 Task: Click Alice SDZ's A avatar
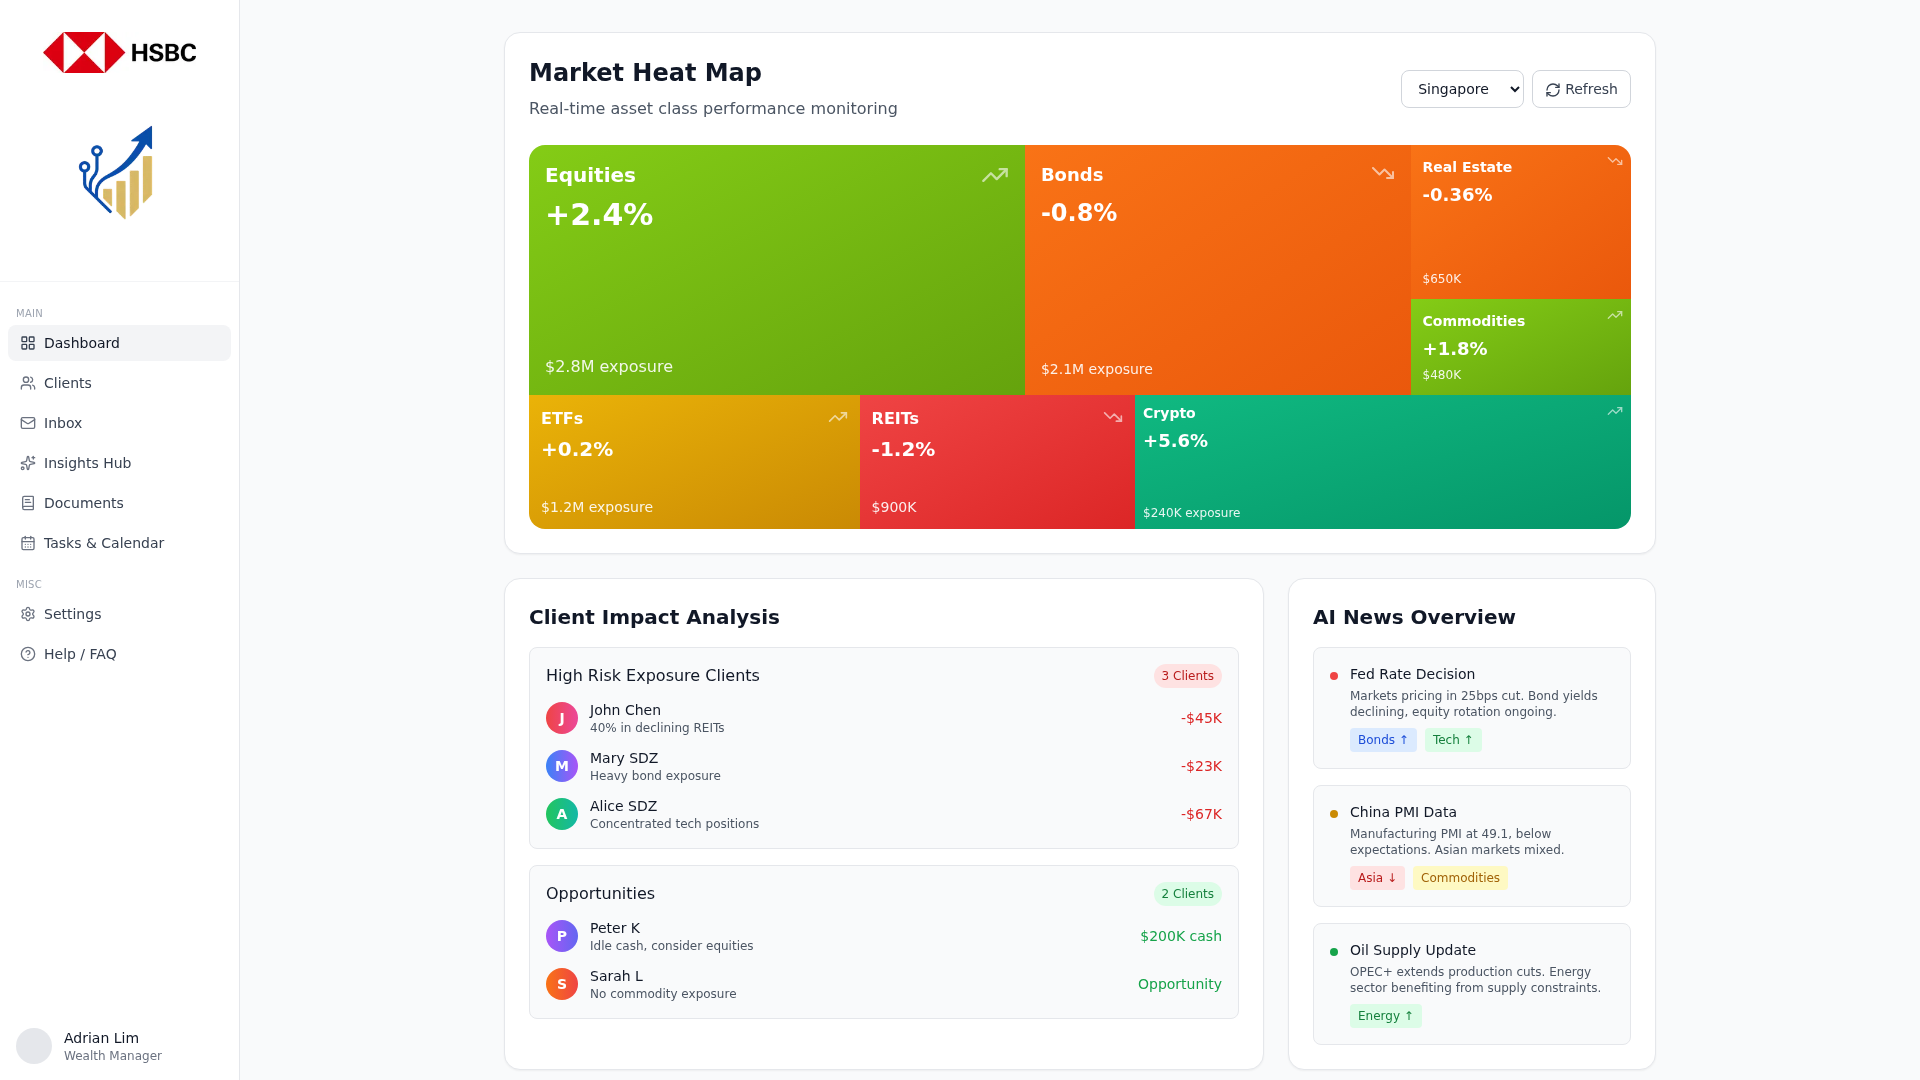click(x=562, y=814)
